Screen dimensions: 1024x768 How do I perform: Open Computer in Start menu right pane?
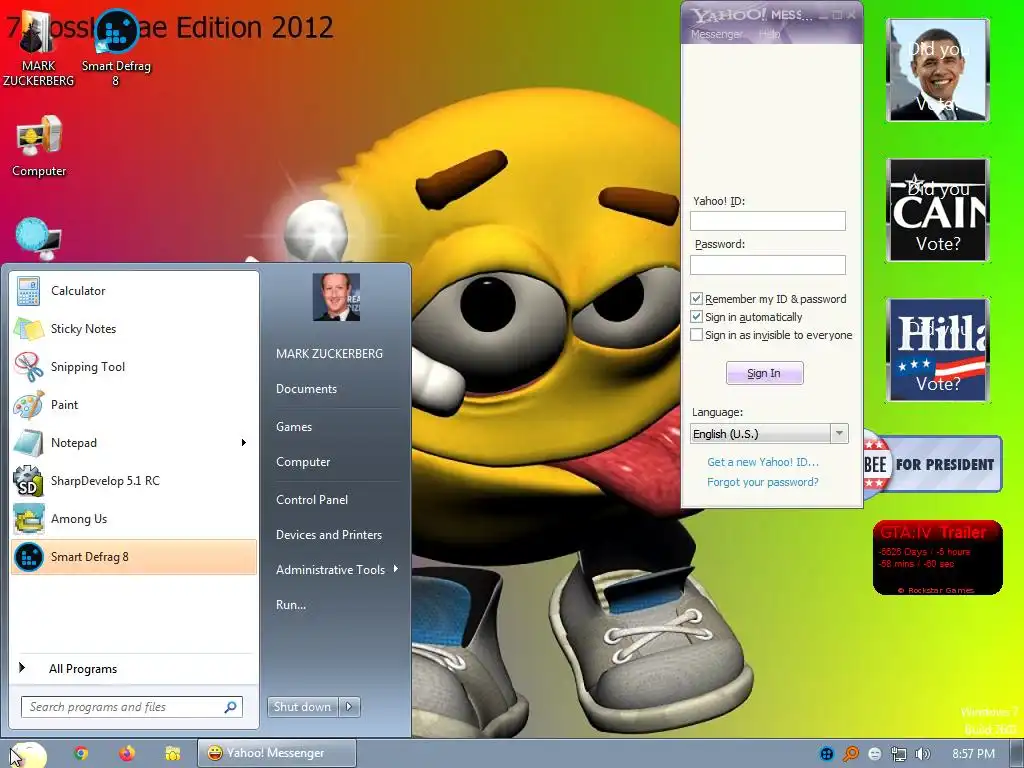pos(303,462)
